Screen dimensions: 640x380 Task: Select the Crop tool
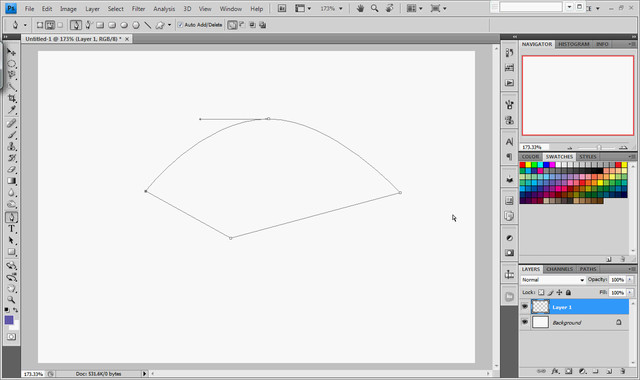(12, 98)
